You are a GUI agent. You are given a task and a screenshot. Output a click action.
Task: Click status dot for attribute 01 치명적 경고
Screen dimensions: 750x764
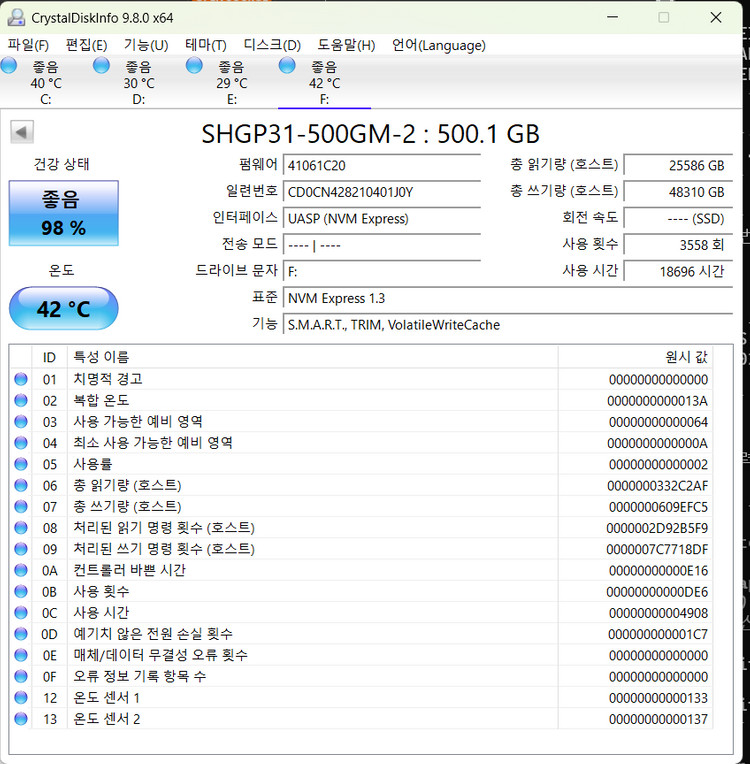pyautogui.click(x=21, y=379)
